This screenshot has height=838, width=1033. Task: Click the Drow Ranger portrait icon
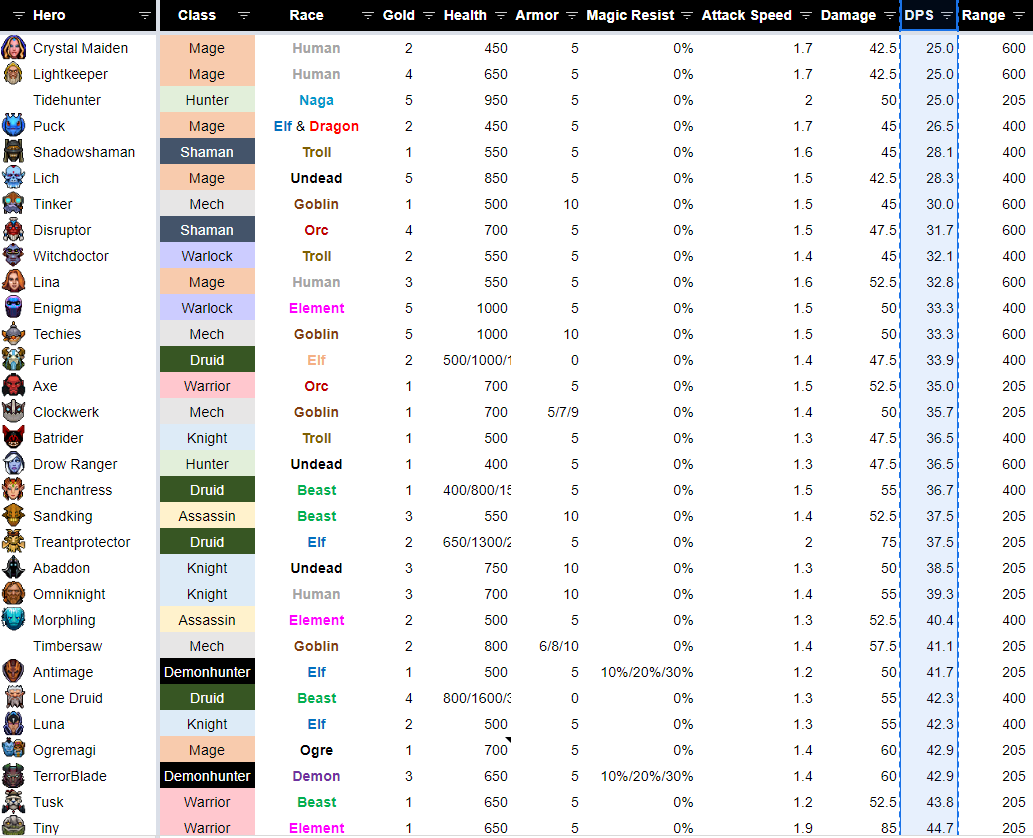[x=13, y=464]
